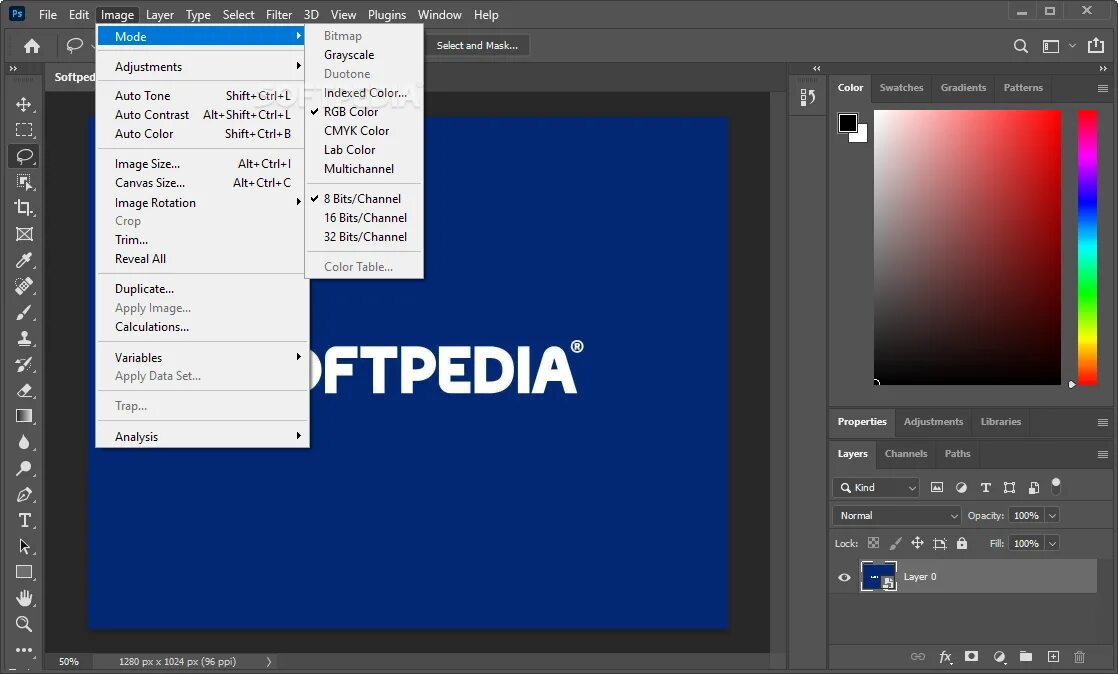The height and width of the screenshot is (674, 1118).
Task: Expand the Variables submenu
Action: [x=202, y=357]
